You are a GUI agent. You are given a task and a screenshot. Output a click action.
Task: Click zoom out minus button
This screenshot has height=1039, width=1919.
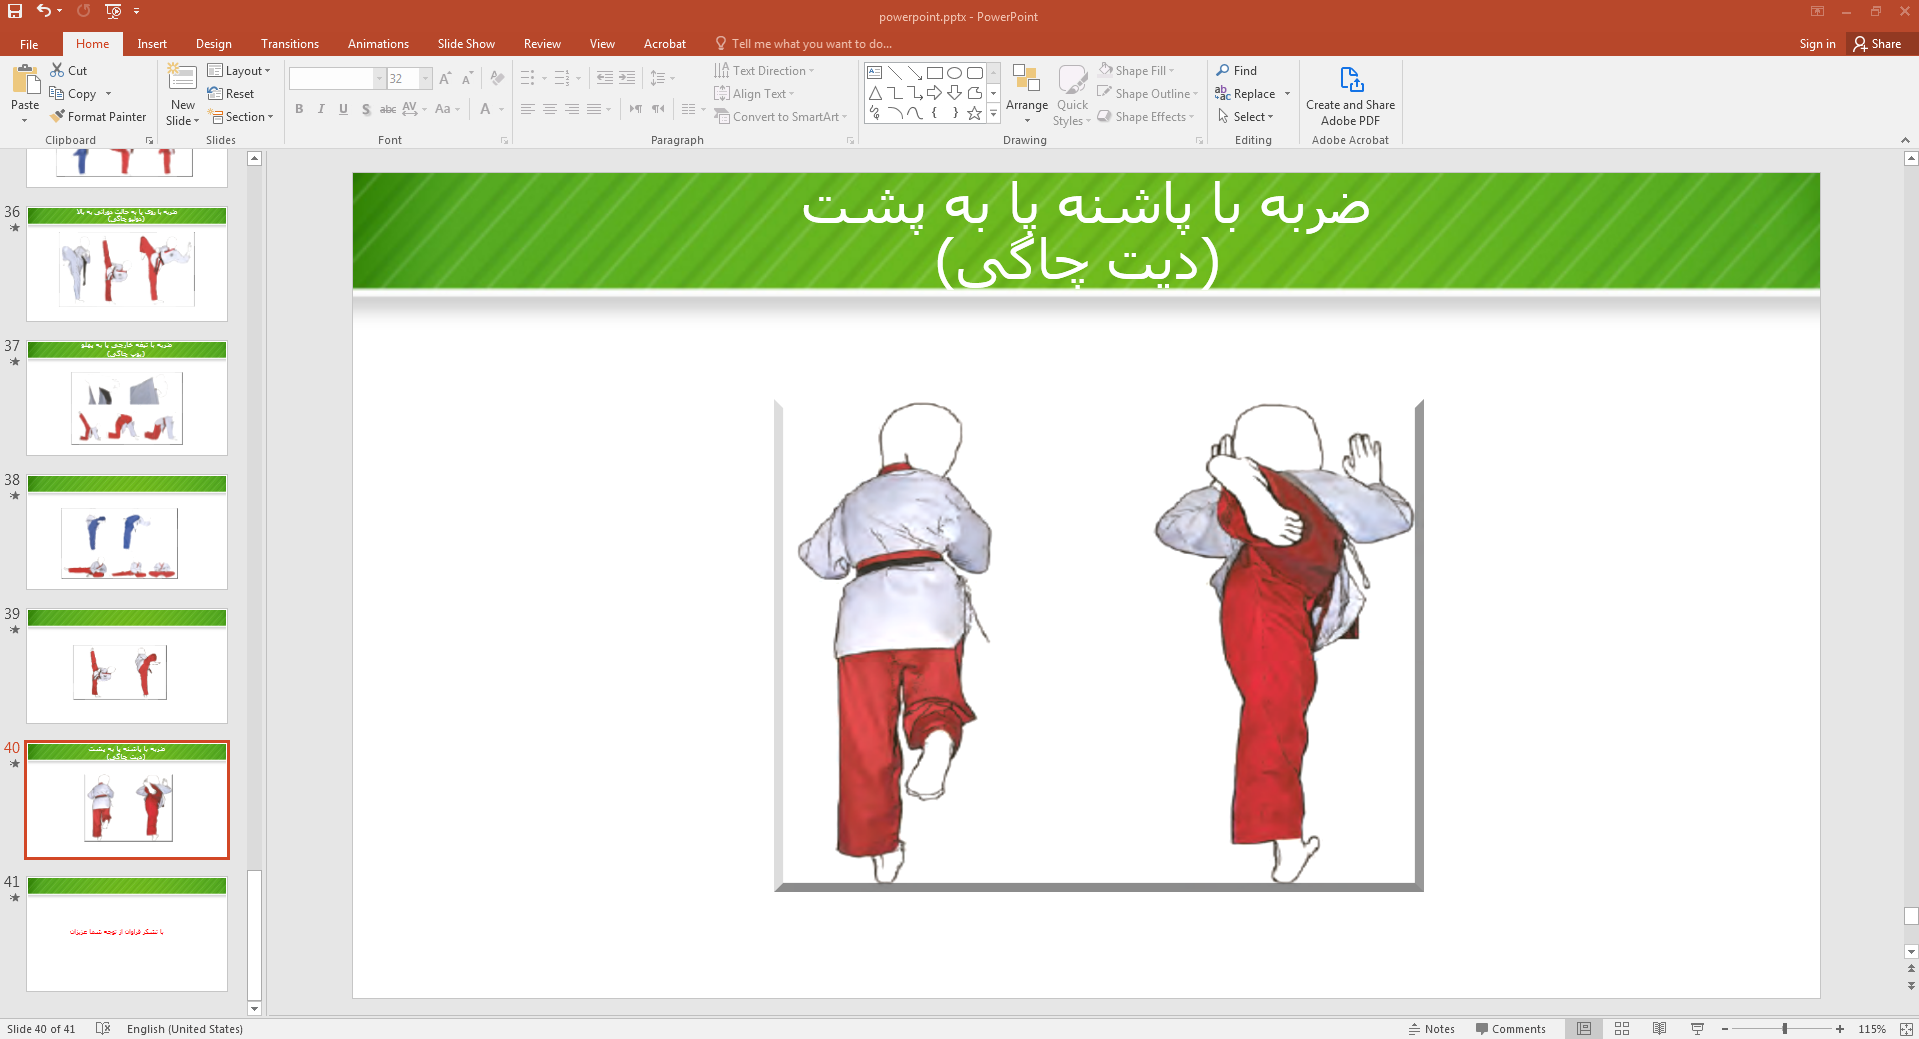click(x=1725, y=1029)
